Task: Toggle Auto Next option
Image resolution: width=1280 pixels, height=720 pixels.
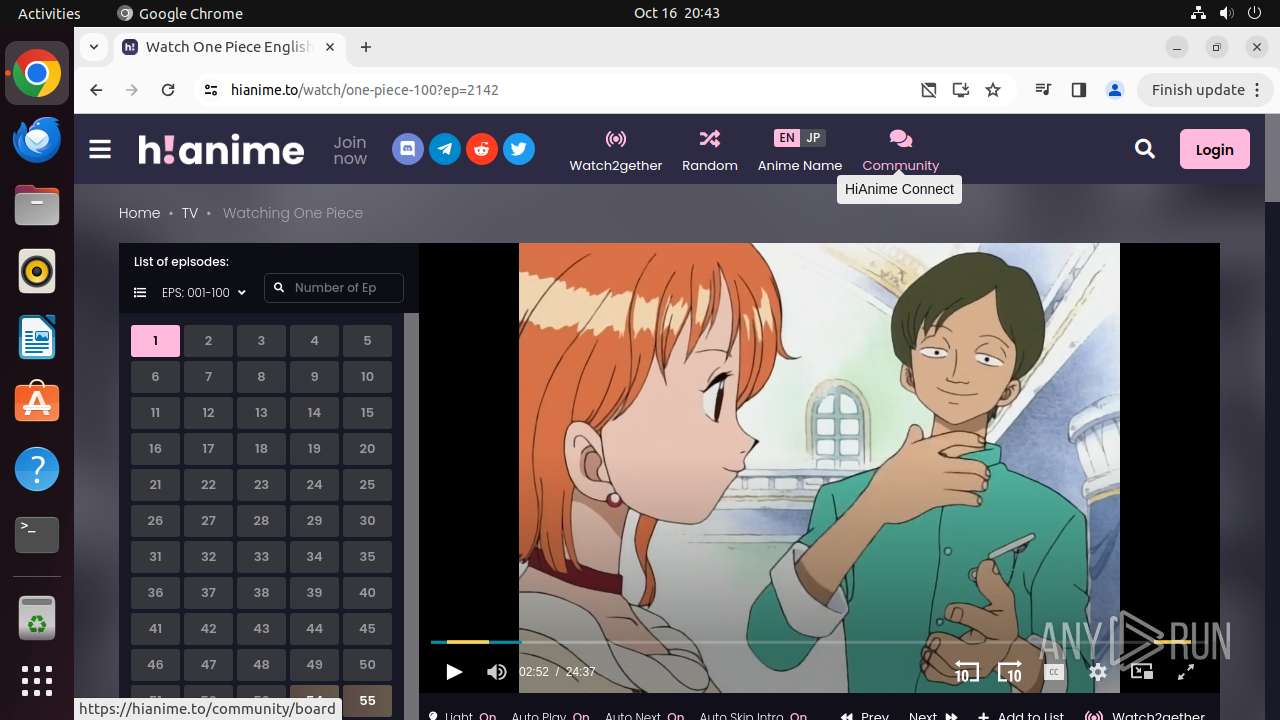Action: [x=644, y=715]
